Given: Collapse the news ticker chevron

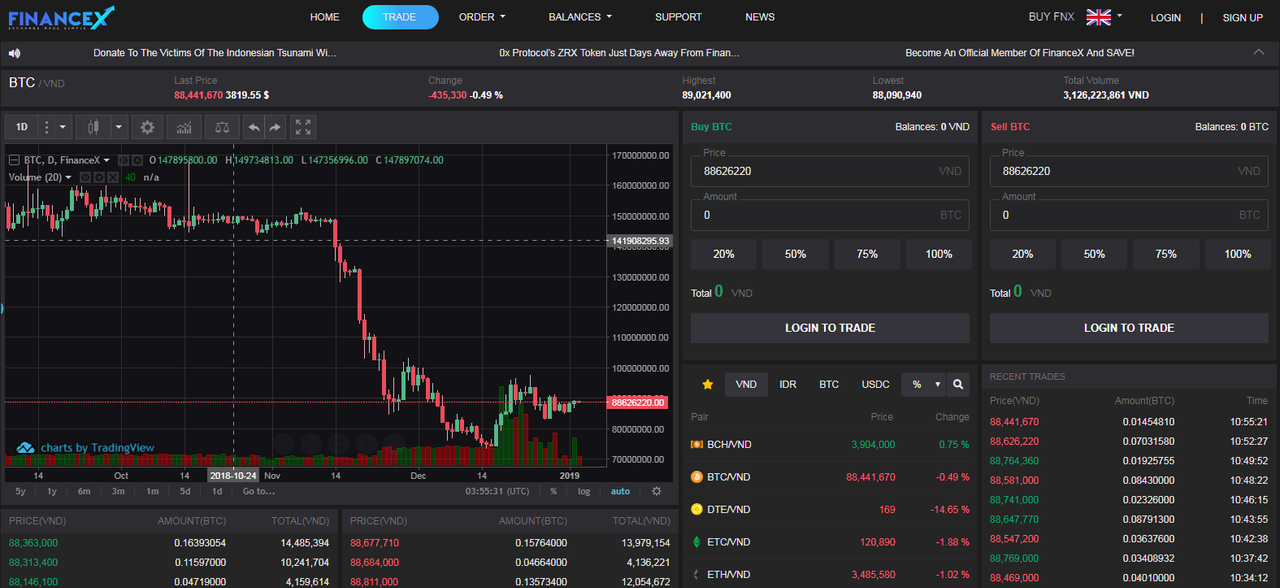Looking at the screenshot, I should coord(1257,52).
